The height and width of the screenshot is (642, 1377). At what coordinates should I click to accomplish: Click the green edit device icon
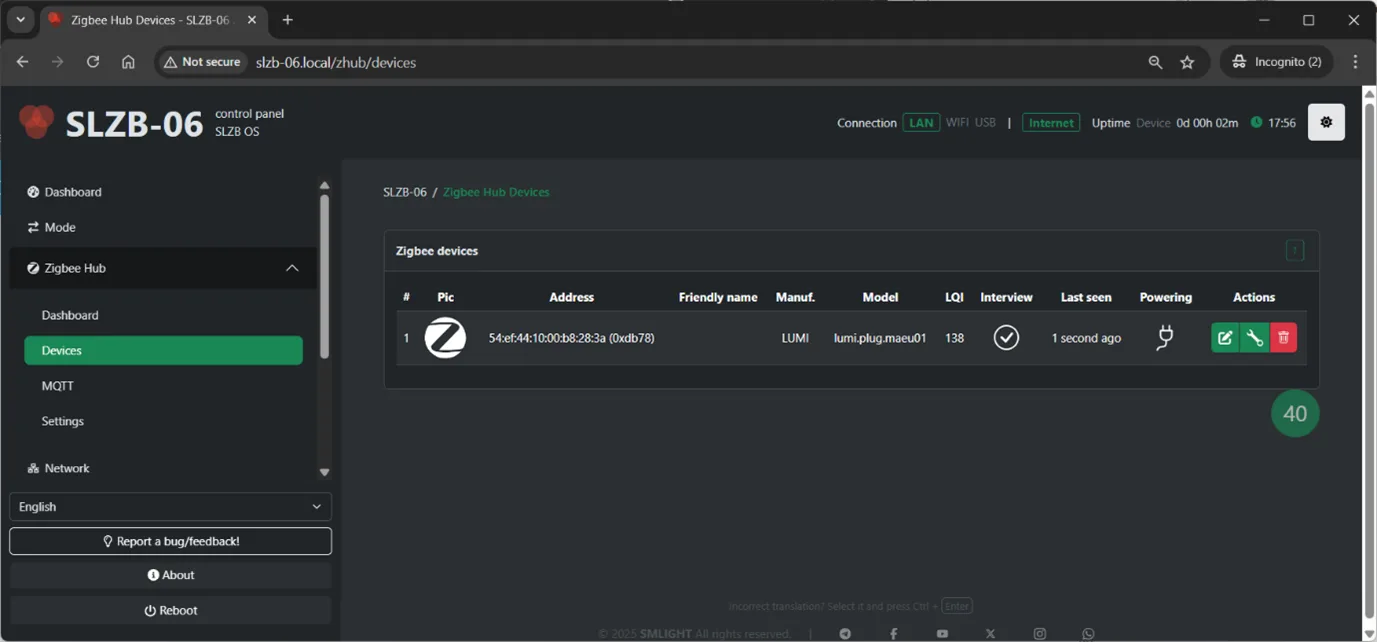[1225, 338]
